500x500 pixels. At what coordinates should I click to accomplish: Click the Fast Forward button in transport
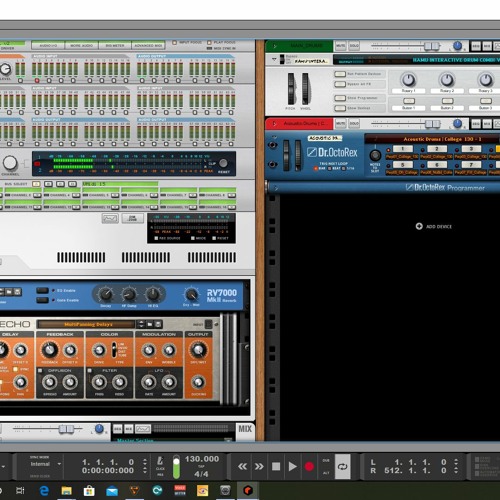tap(259, 466)
